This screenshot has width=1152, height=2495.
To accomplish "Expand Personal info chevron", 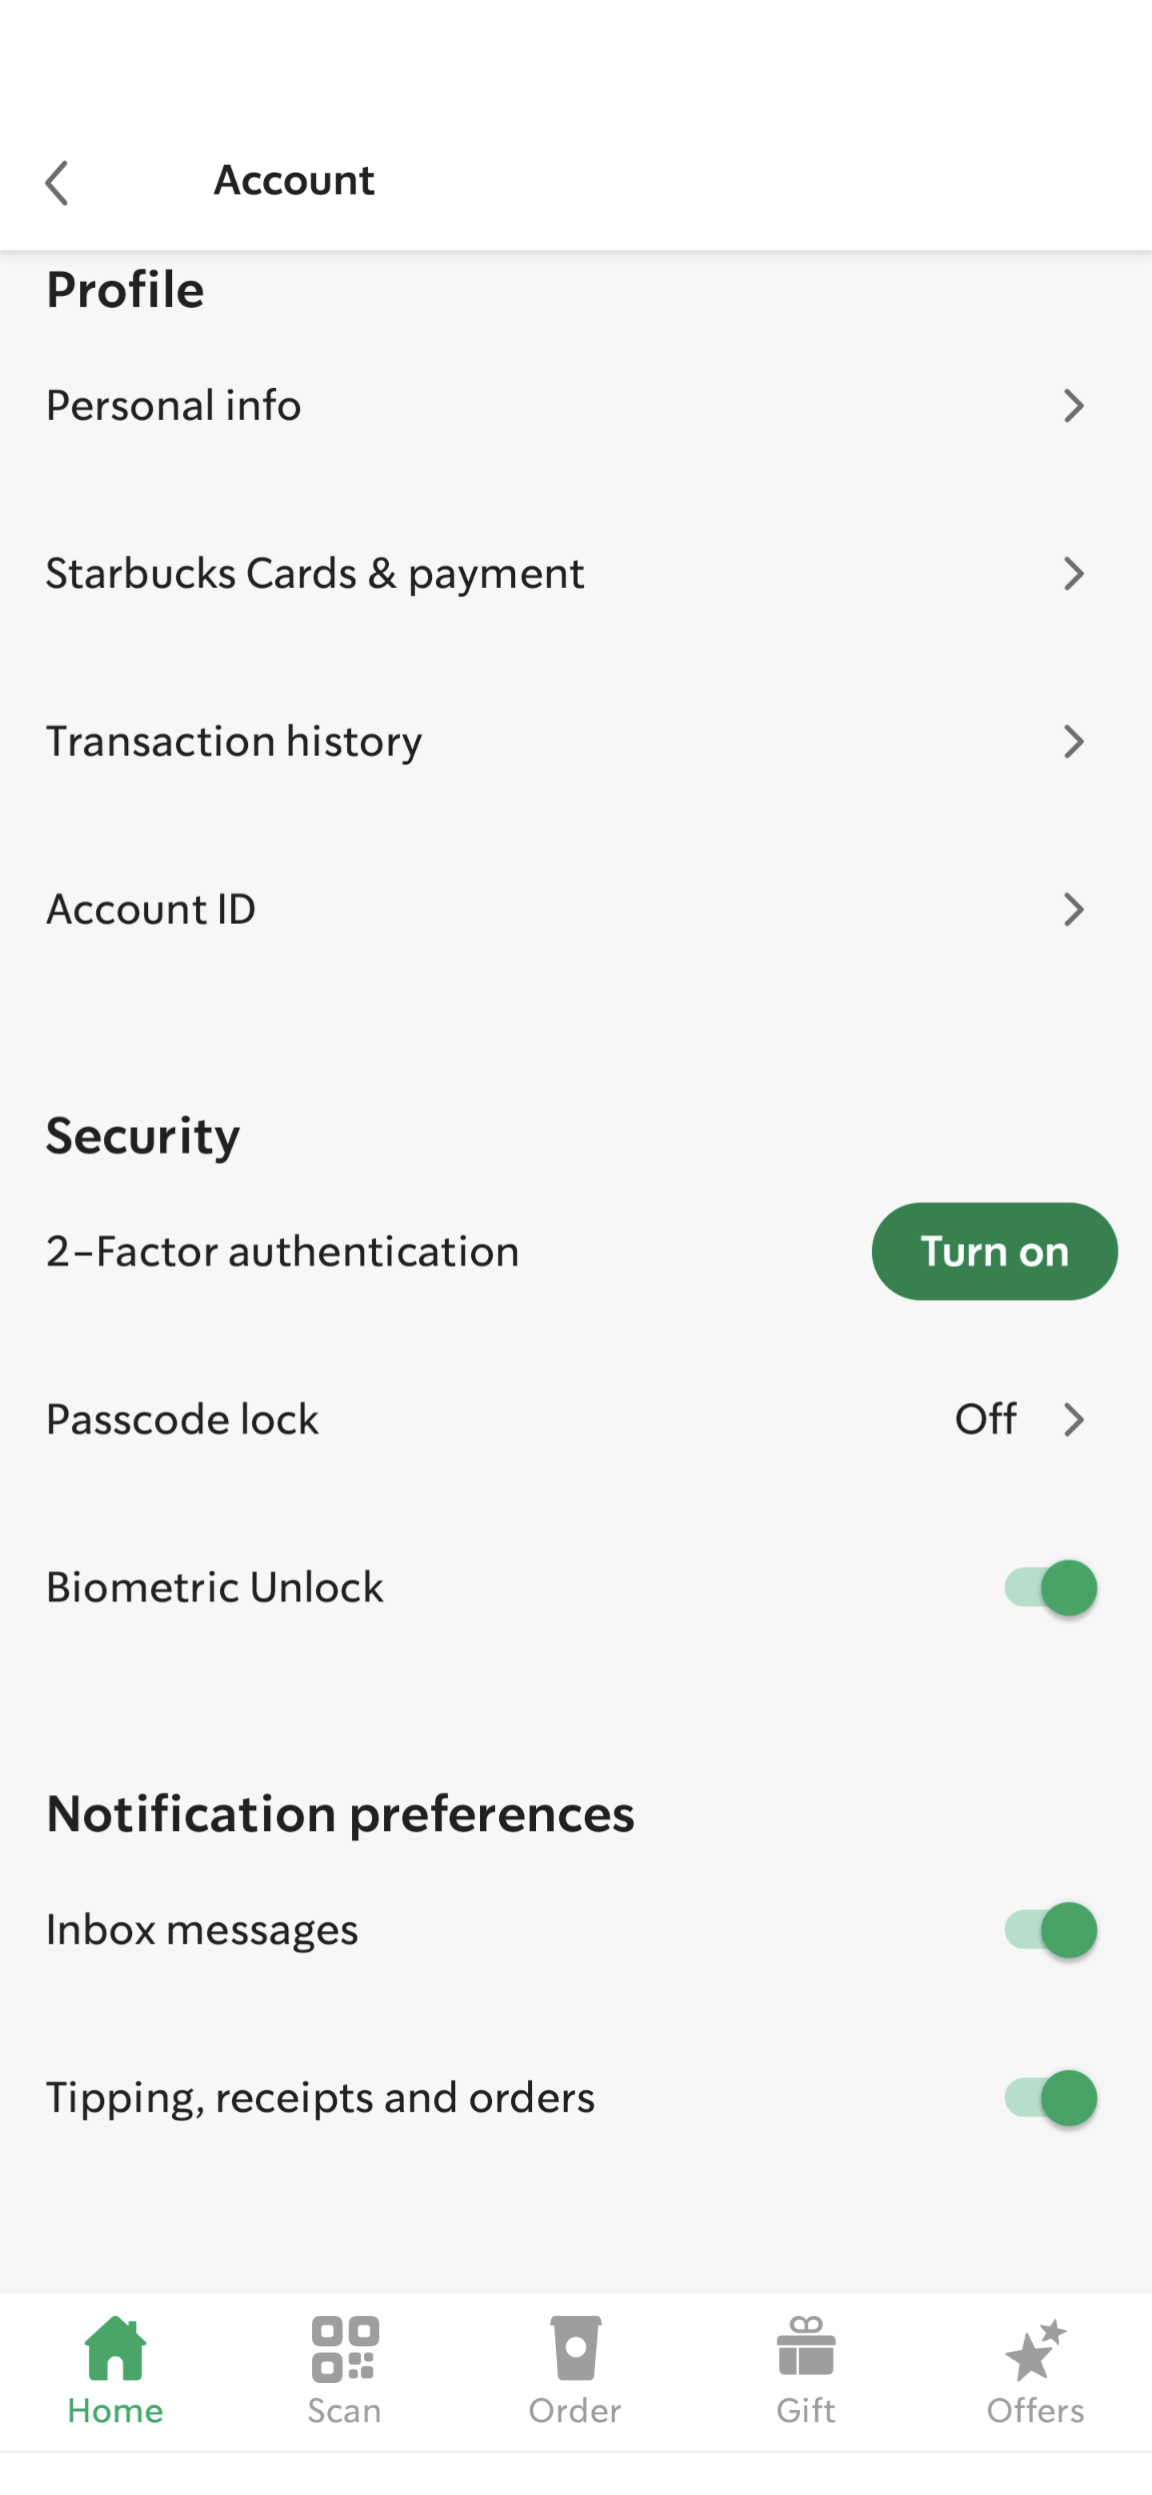I will click(x=1074, y=406).
